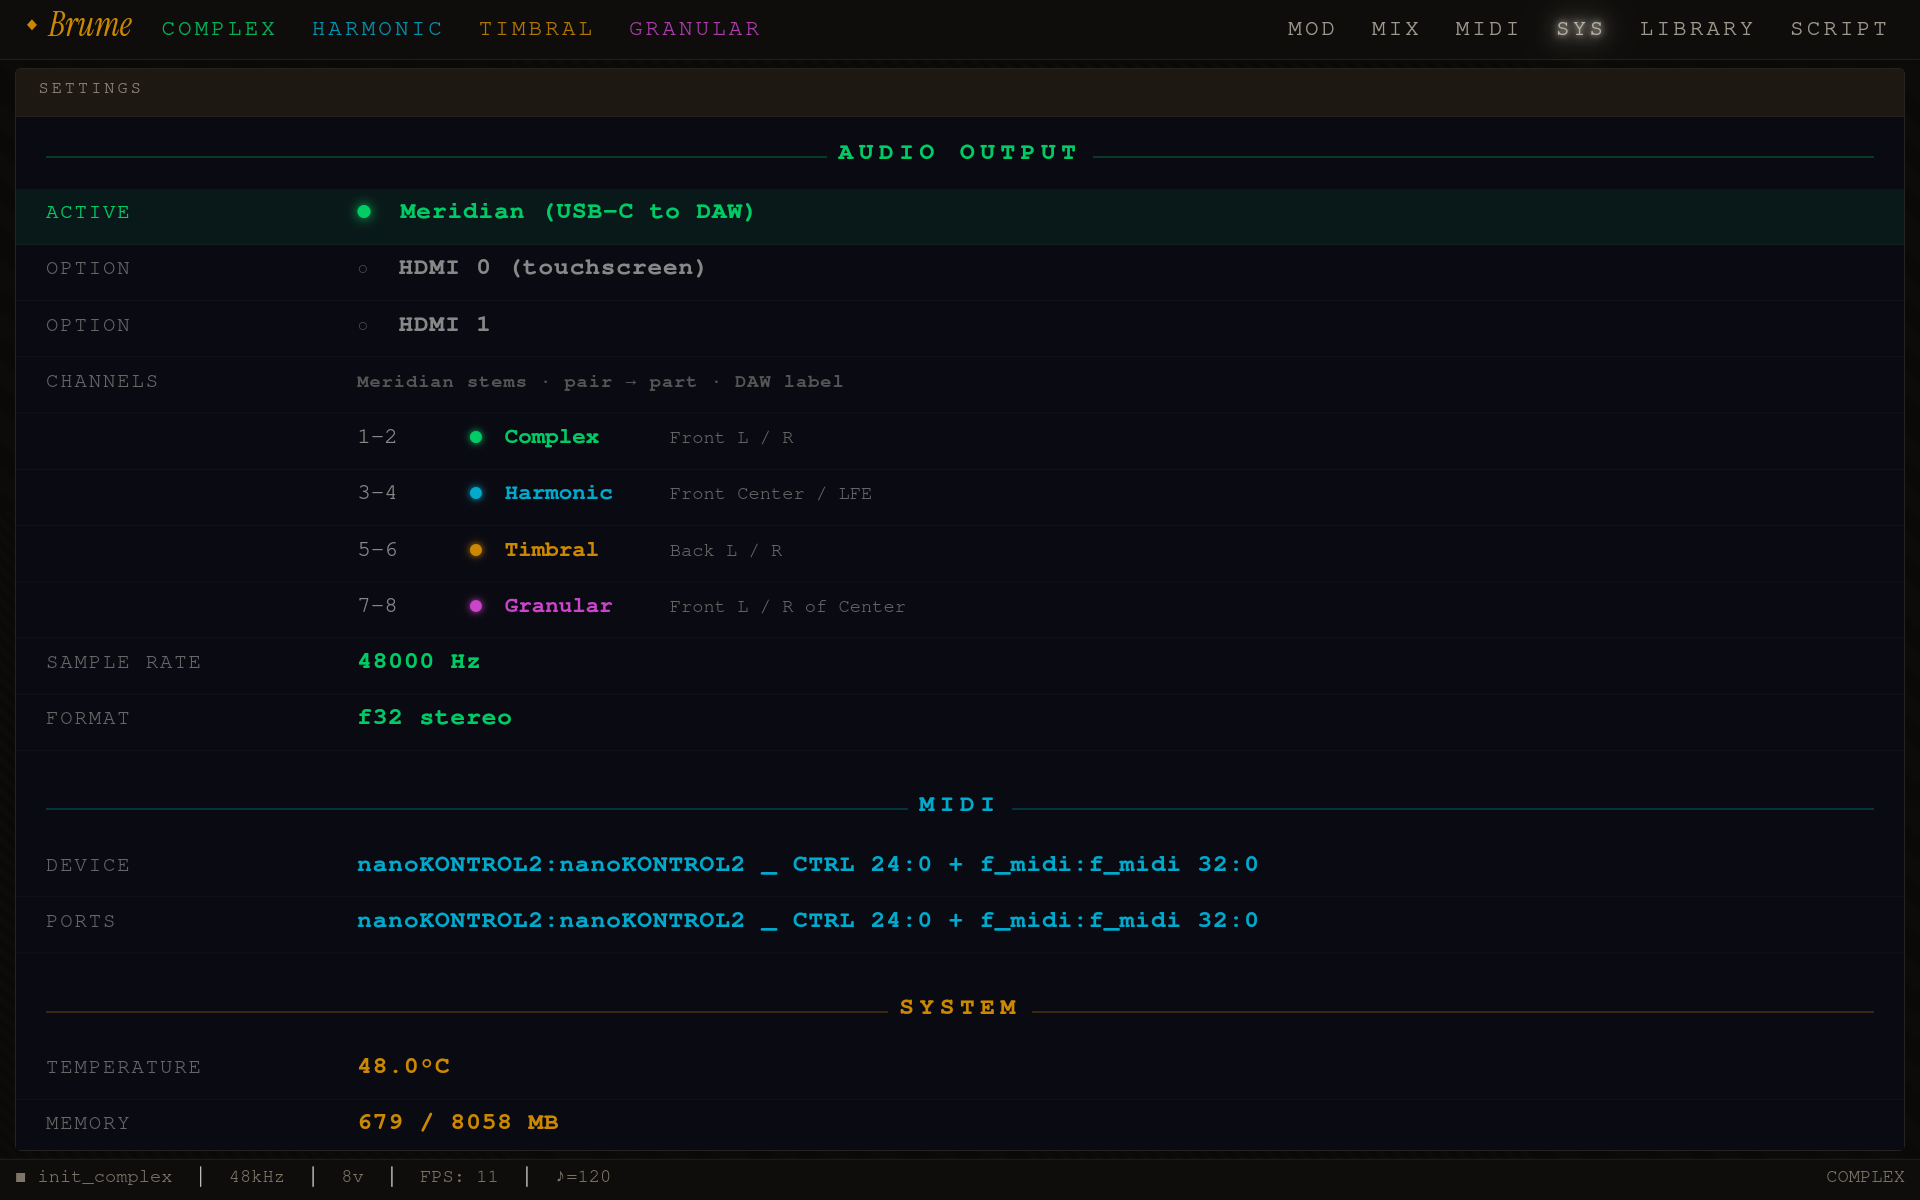Screen dimensions: 1920x1200
Task: Click the FPS: 11 status indicator
Action: 458,1176
